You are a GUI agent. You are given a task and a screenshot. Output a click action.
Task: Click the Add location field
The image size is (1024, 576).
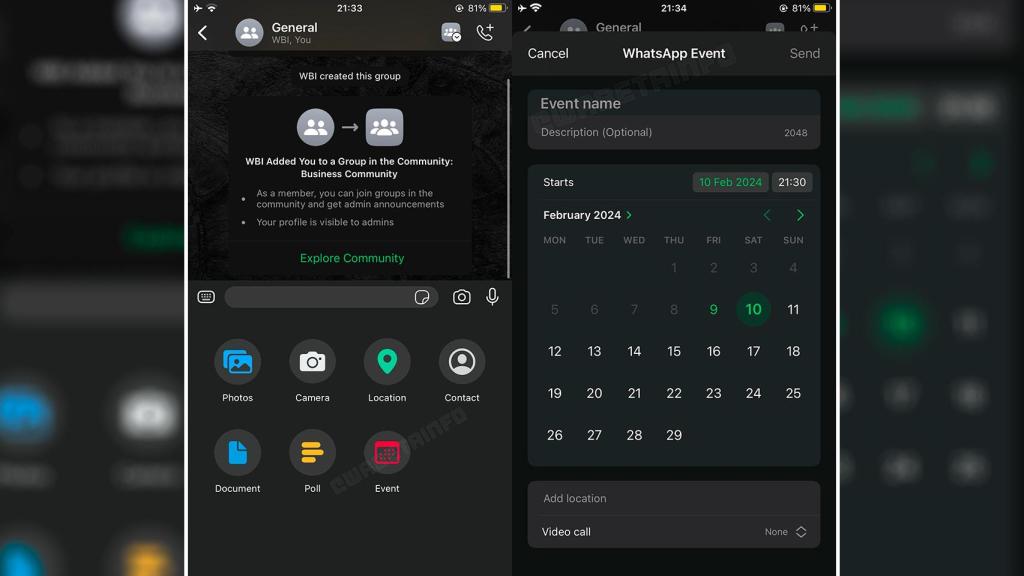pyautogui.click(x=673, y=498)
